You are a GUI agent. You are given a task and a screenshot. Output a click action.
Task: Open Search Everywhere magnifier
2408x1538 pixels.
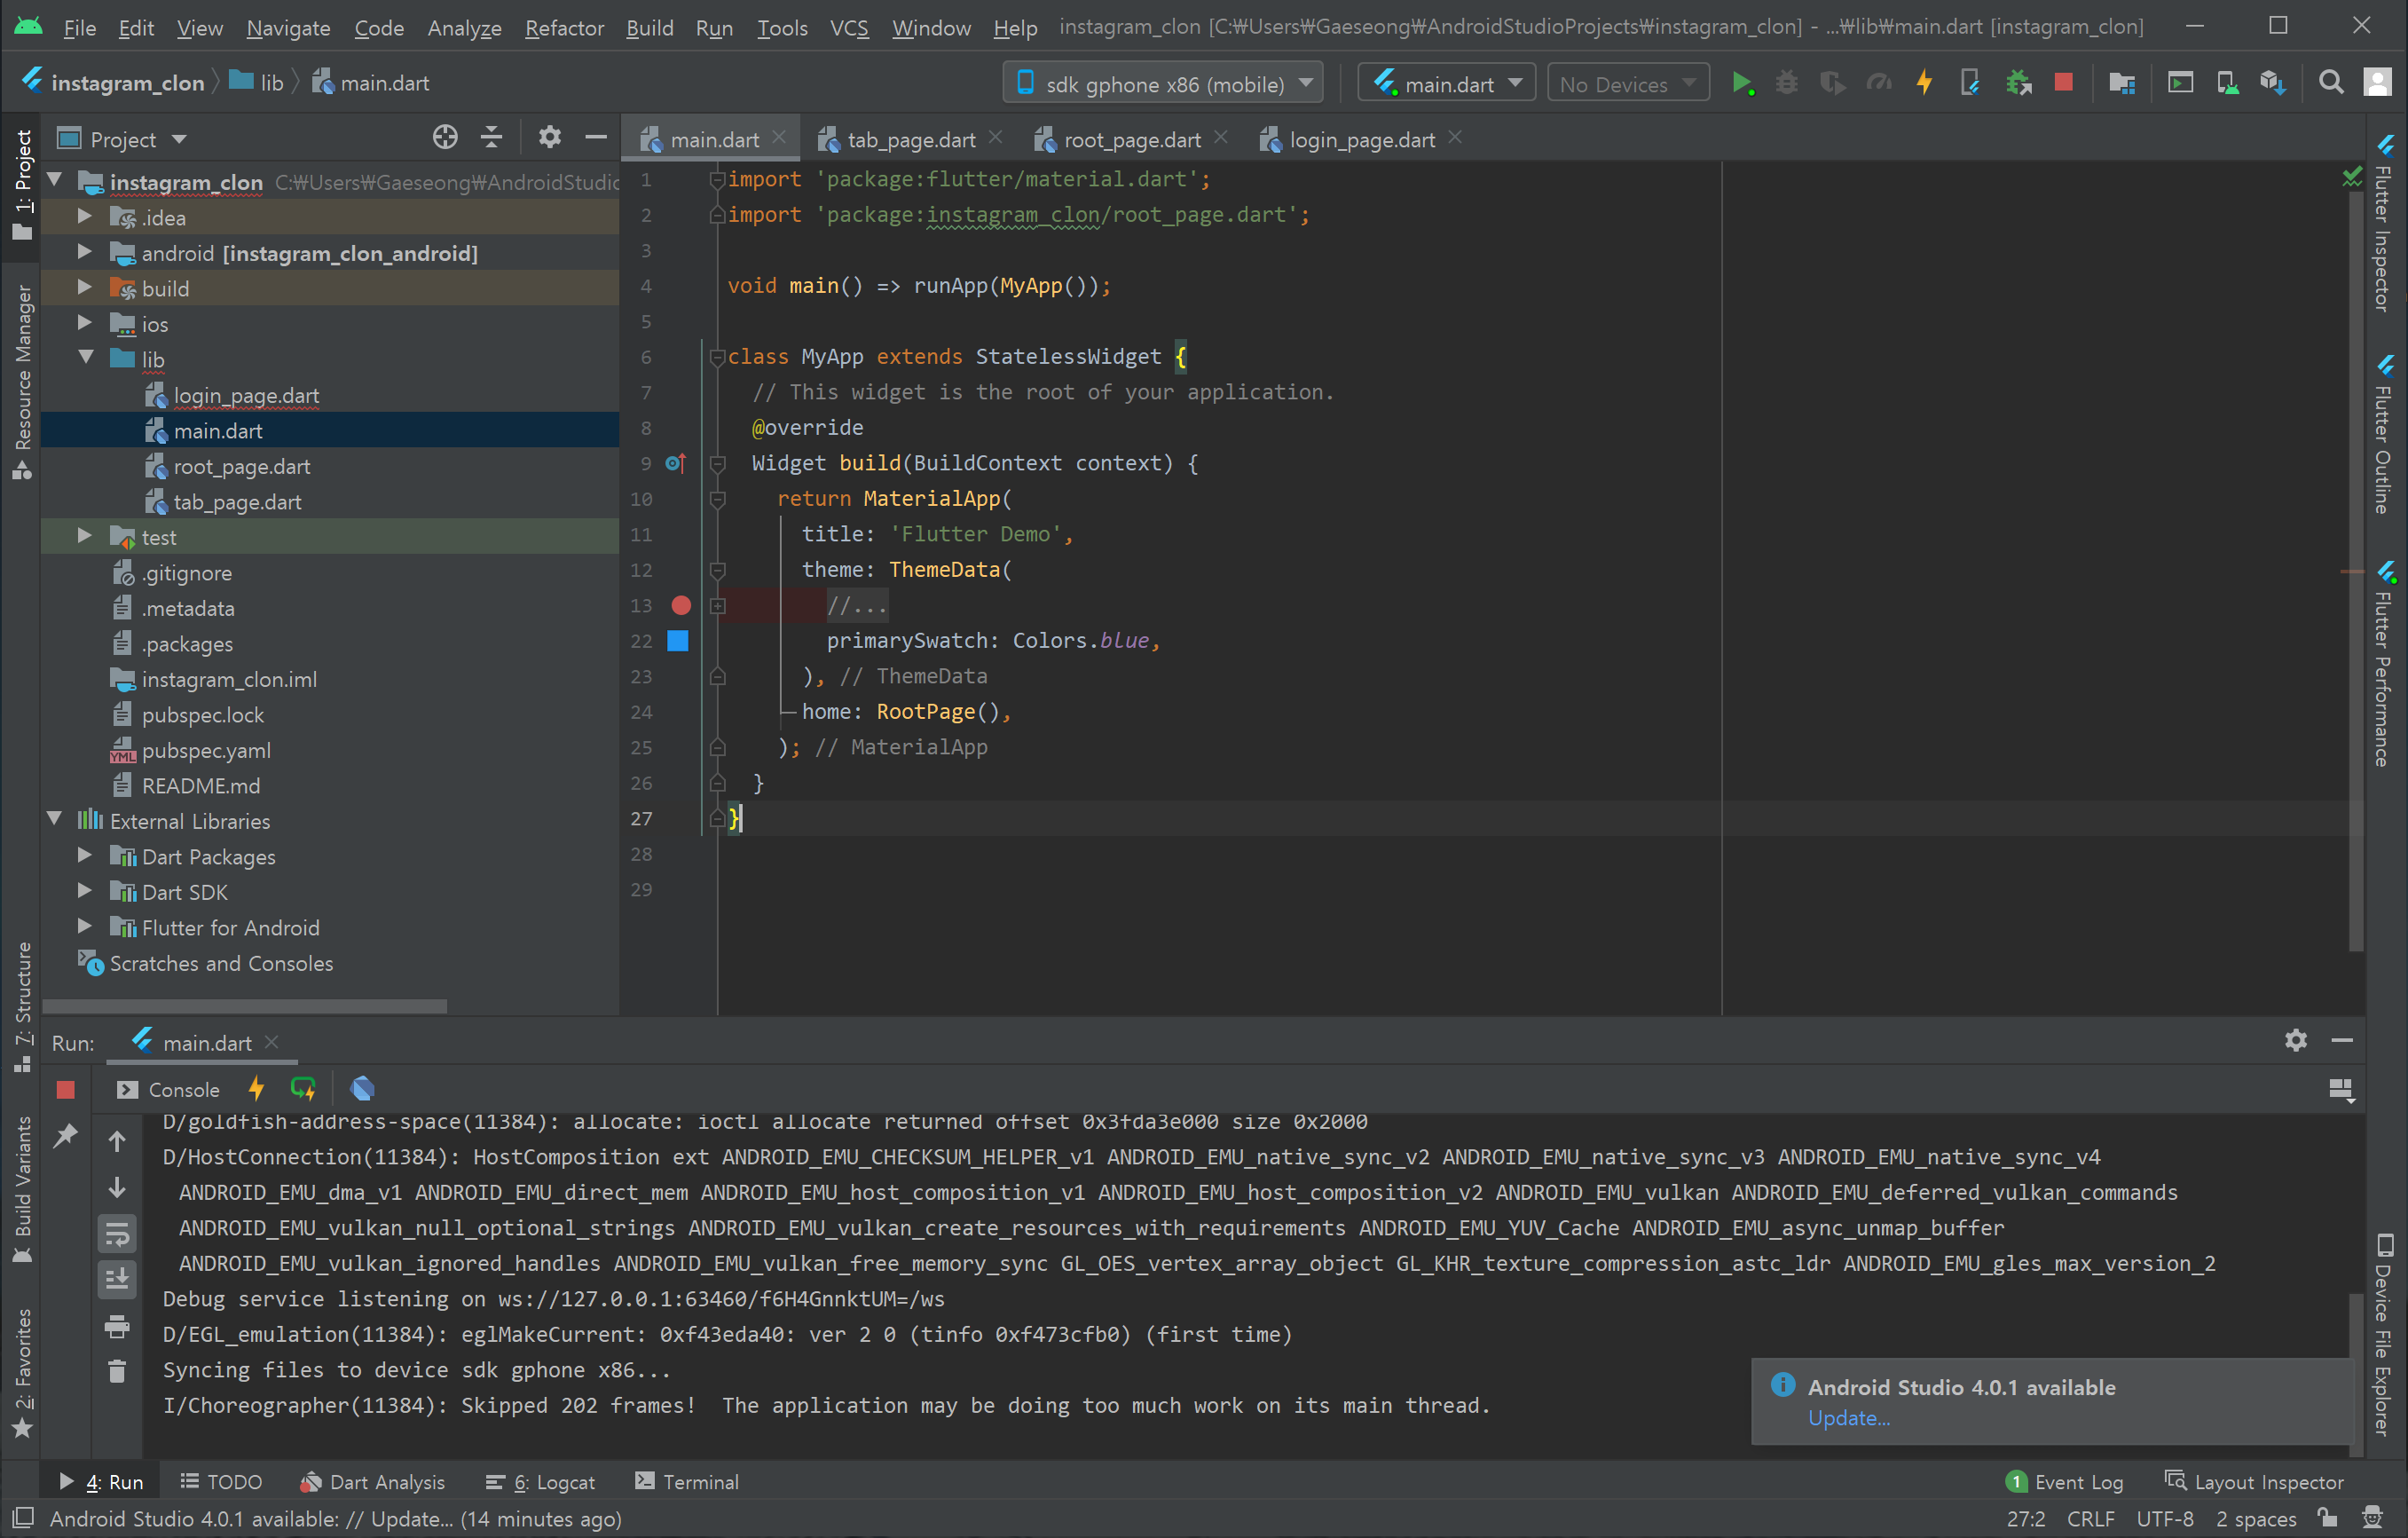click(2331, 83)
